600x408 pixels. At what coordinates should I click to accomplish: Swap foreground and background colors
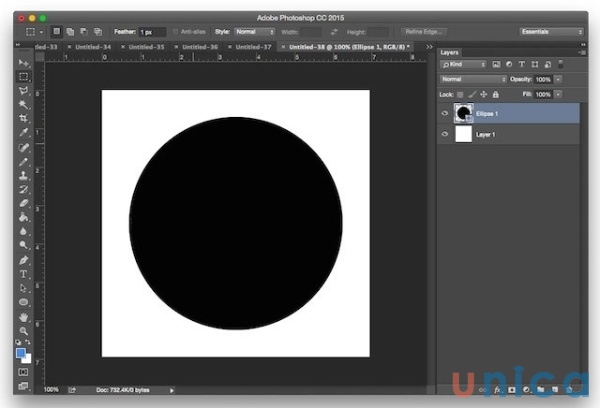28,342
